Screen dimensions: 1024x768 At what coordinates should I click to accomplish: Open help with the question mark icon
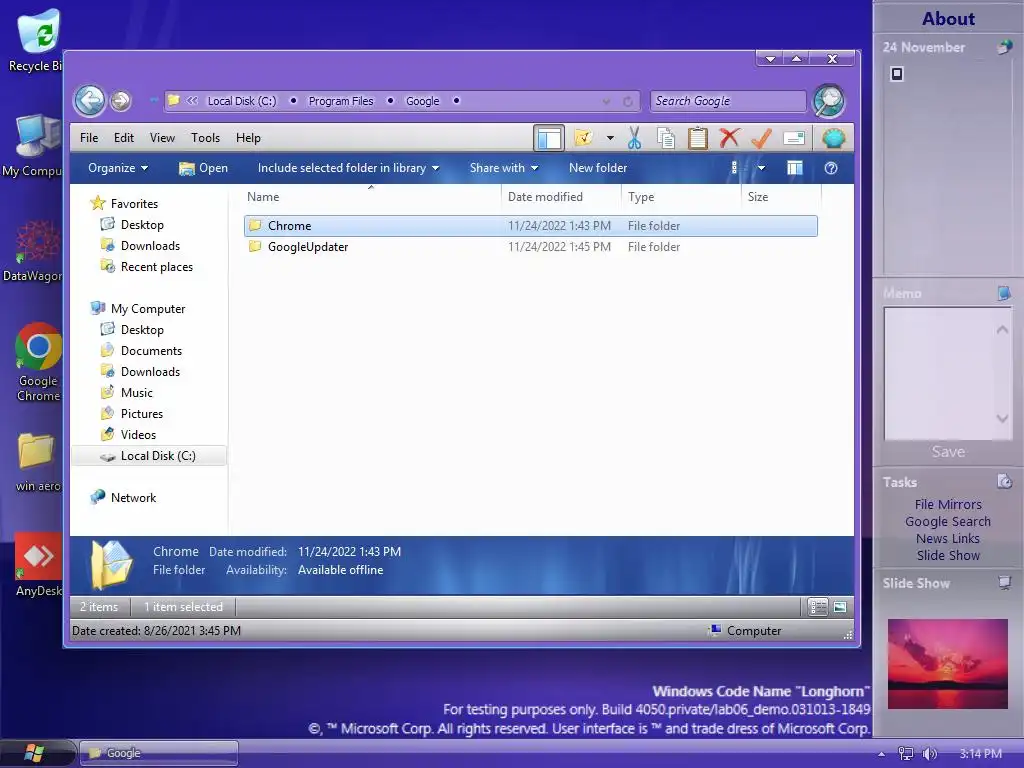tap(831, 168)
